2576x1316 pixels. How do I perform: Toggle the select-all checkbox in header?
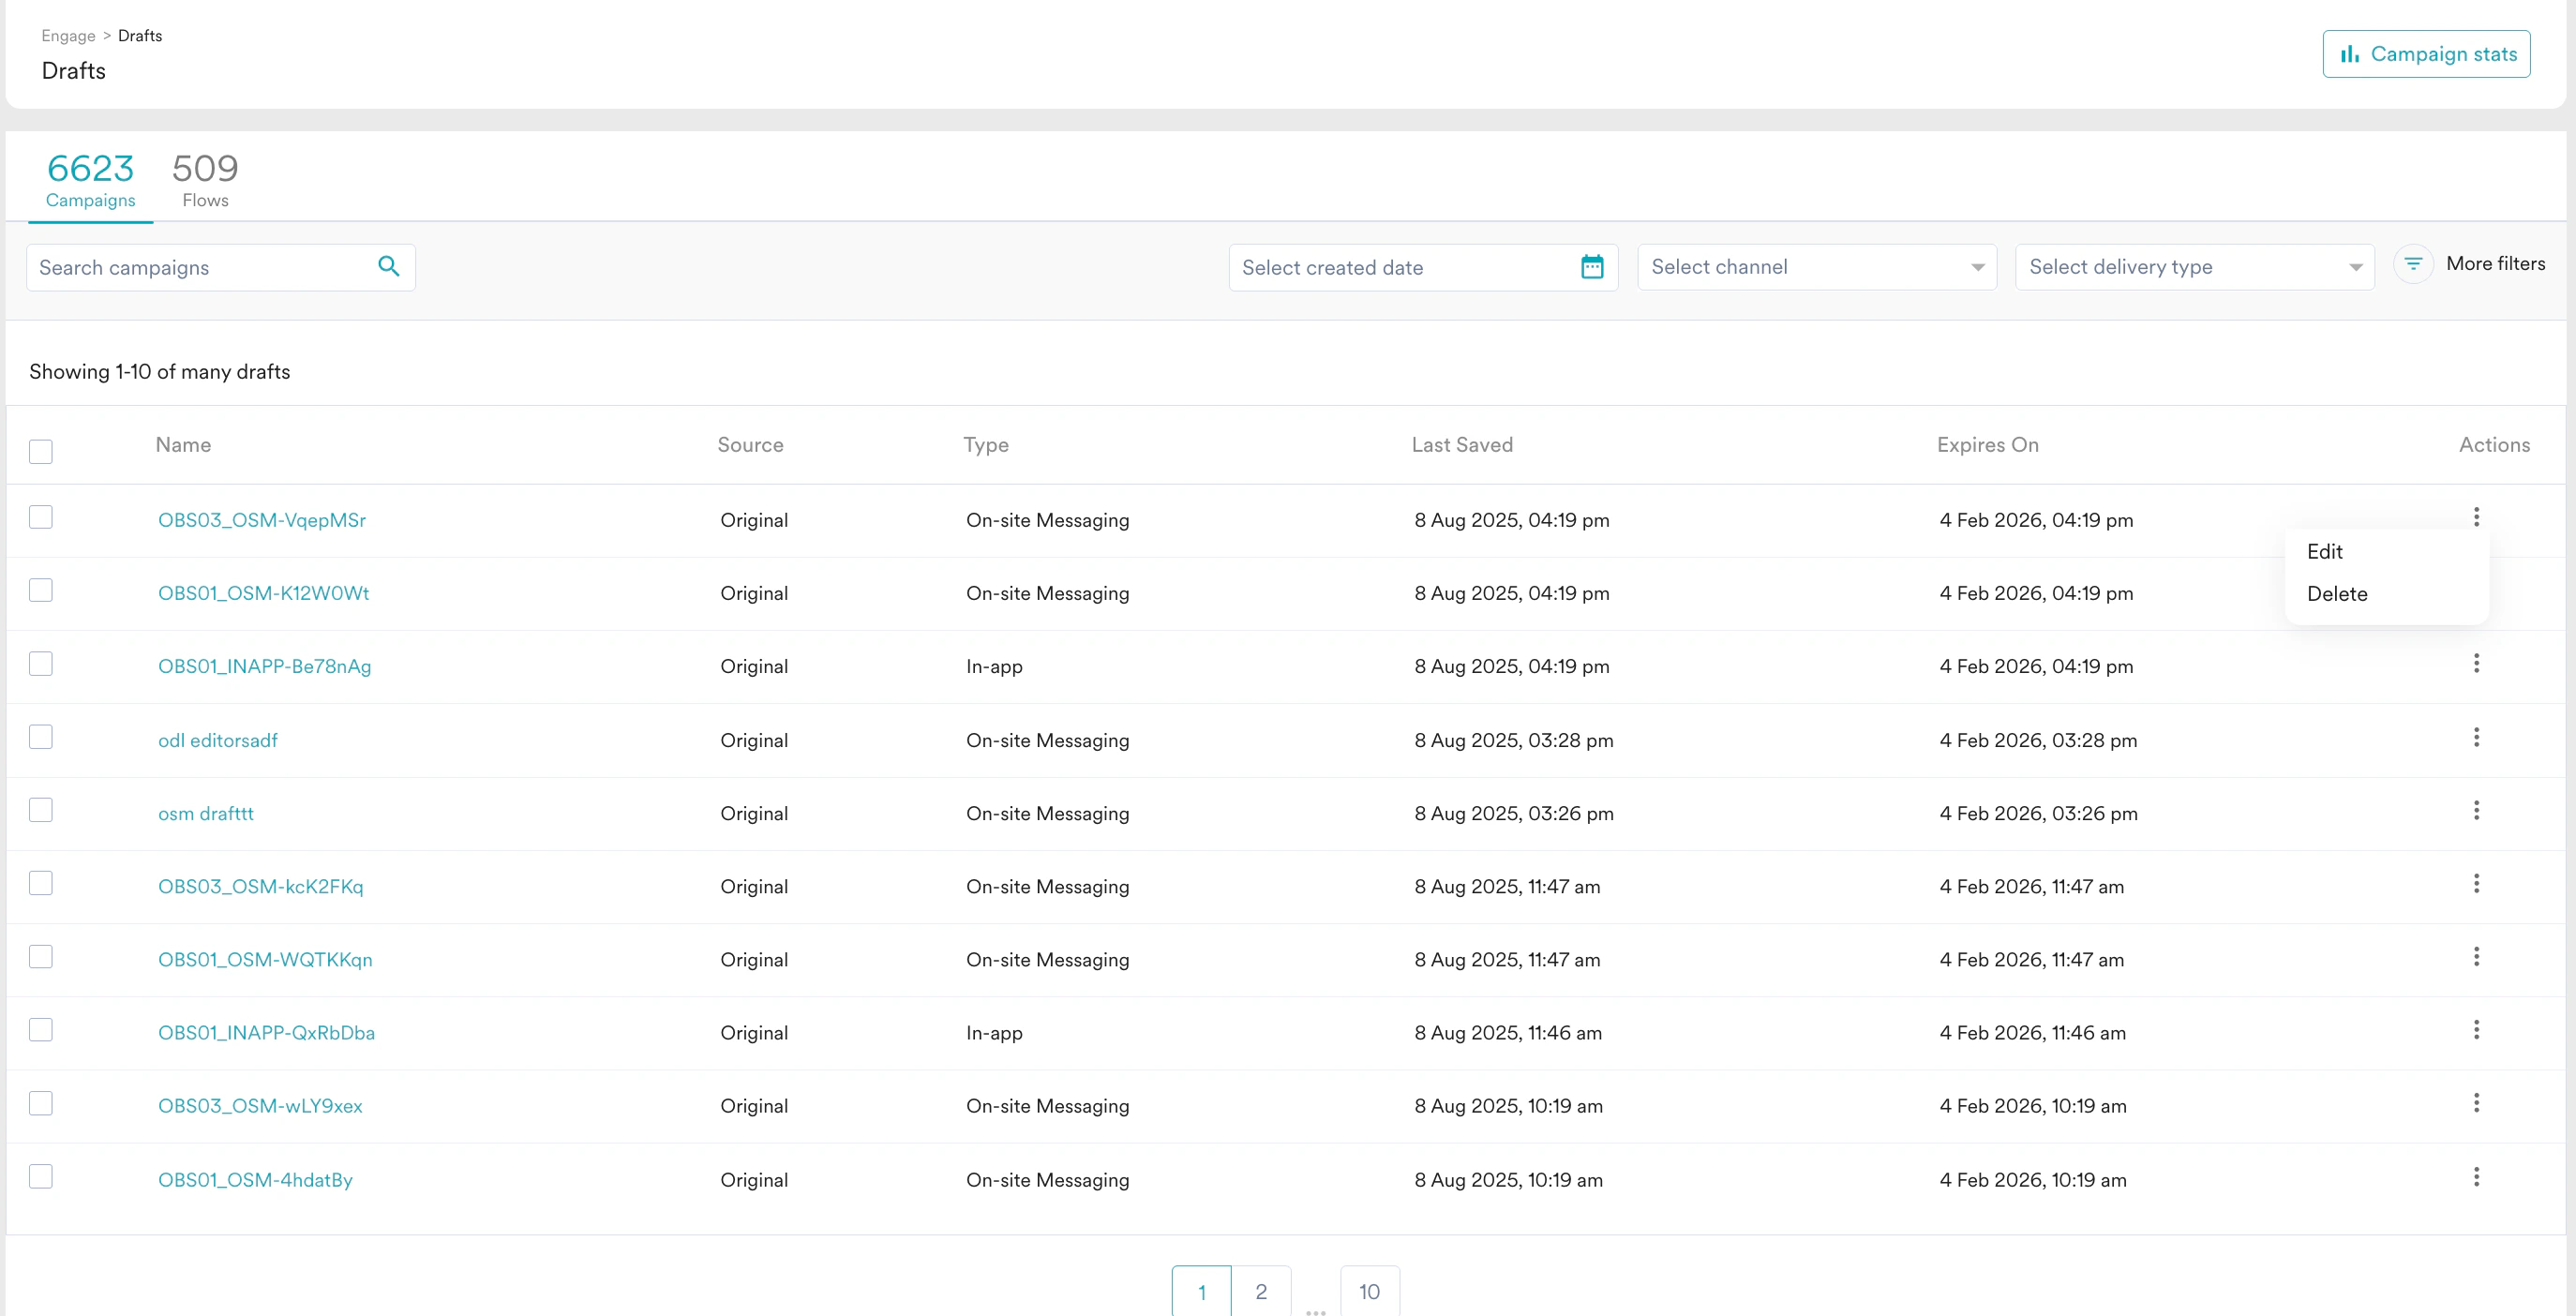41,452
